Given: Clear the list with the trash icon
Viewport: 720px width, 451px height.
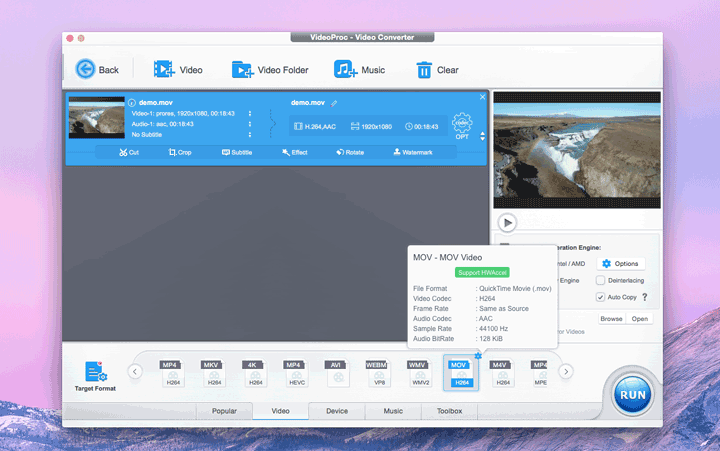Looking at the screenshot, I should pyautogui.click(x=424, y=70).
